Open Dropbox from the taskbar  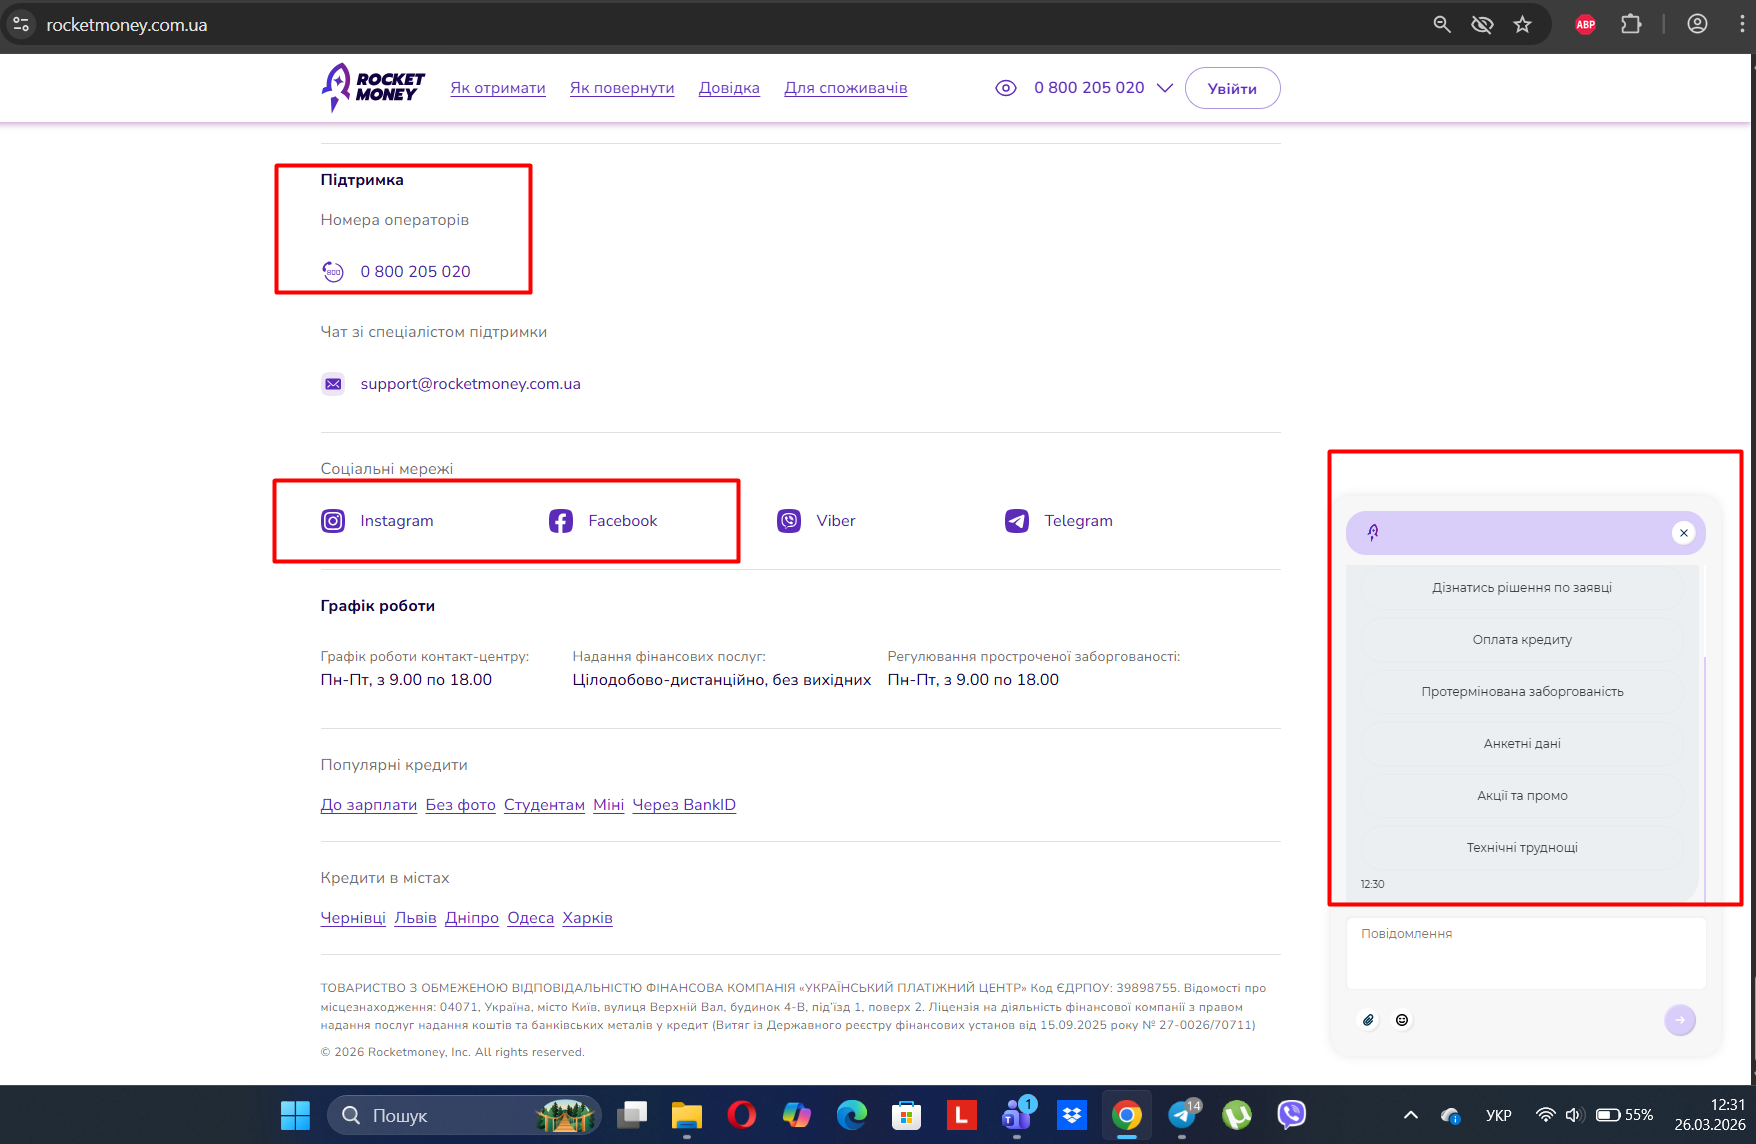point(1072,1114)
